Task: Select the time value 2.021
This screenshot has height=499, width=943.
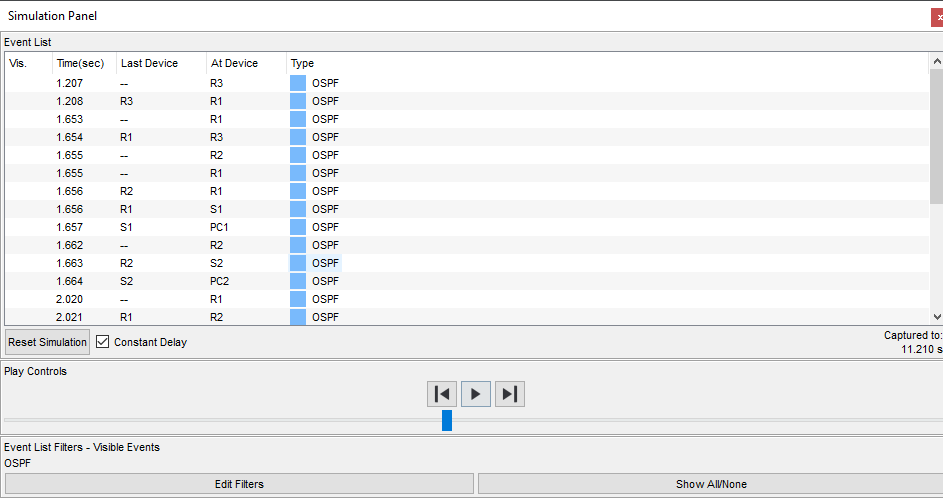Action: 70,317
